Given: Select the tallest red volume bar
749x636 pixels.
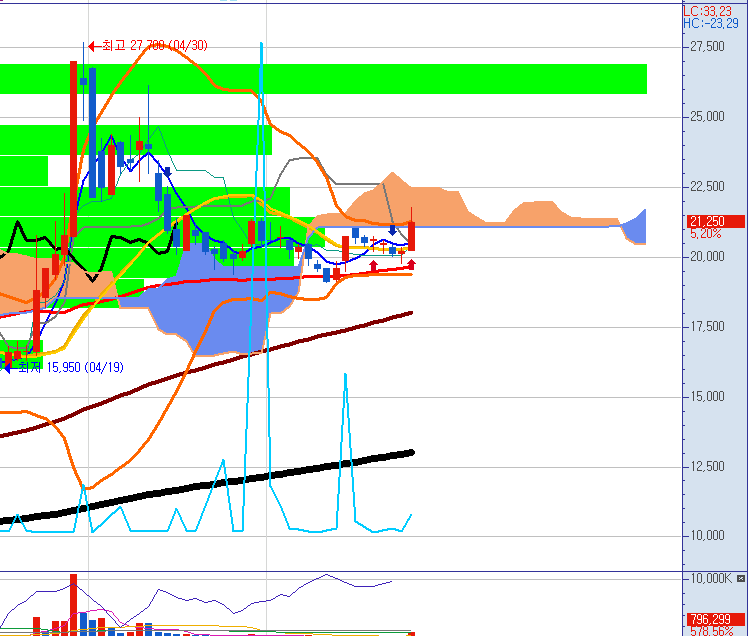Looking at the screenshot, I should (x=74, y=604).
